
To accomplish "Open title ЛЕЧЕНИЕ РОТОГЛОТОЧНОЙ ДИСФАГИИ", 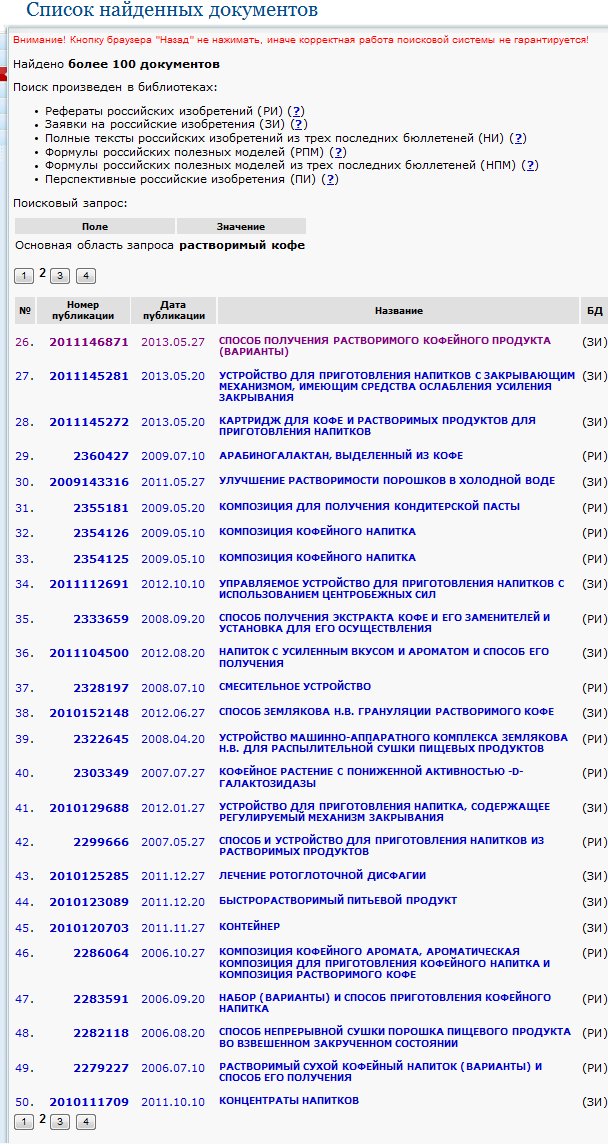I will pyautogui.click(x=323, y=876).
